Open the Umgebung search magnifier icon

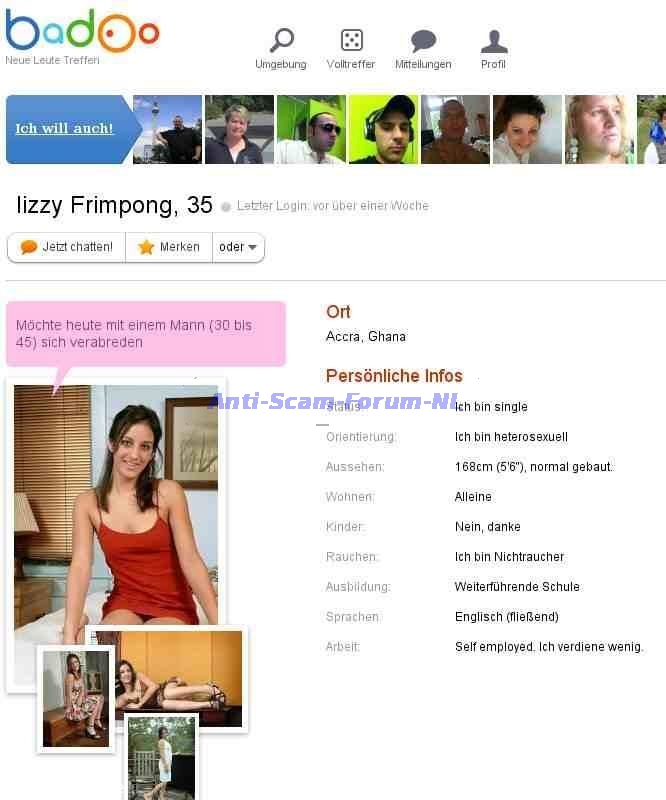[x=281, y=40]
